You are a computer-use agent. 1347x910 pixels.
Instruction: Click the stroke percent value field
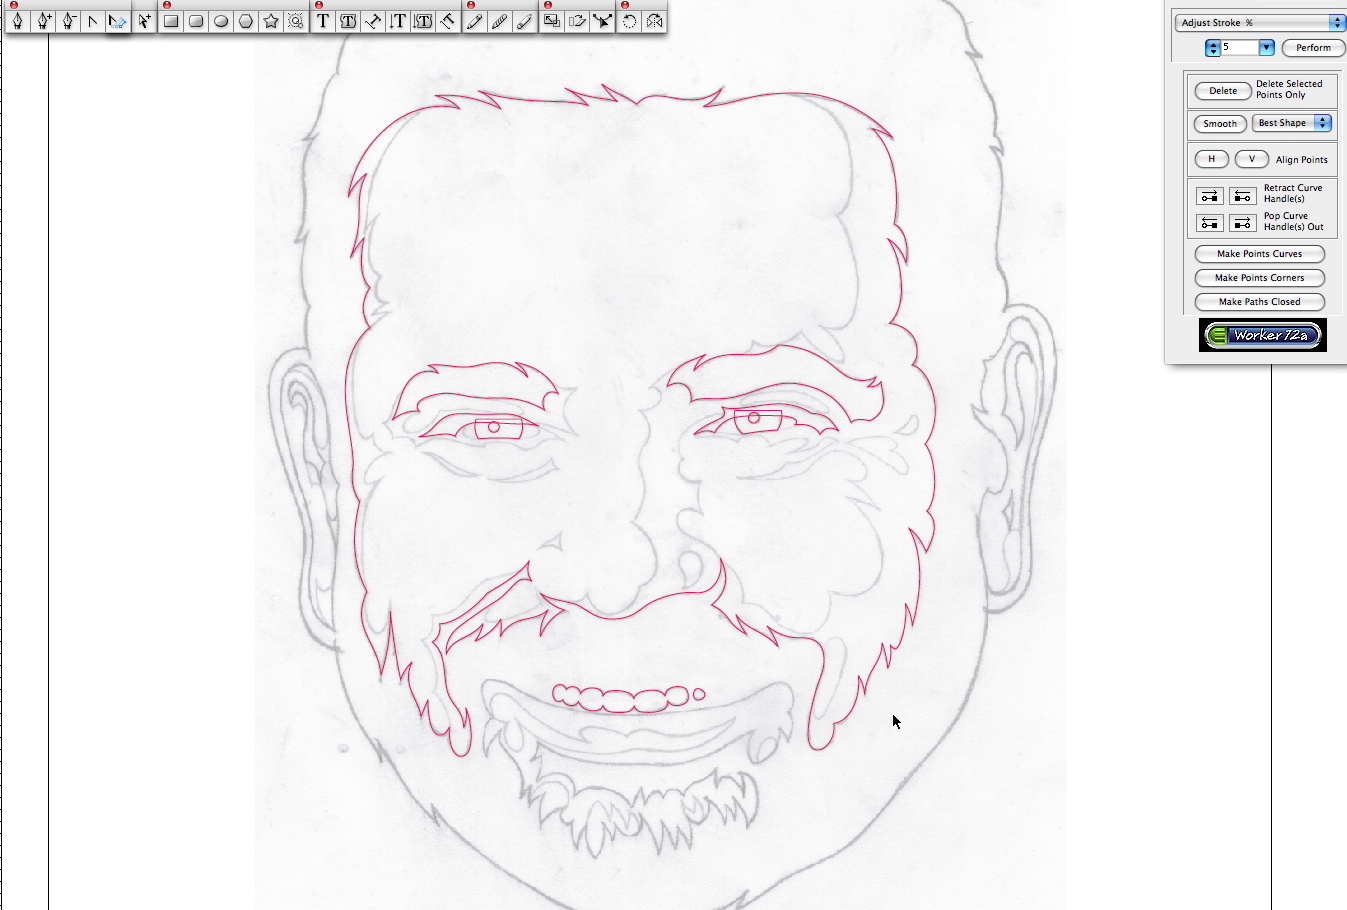coord(1239,47)
